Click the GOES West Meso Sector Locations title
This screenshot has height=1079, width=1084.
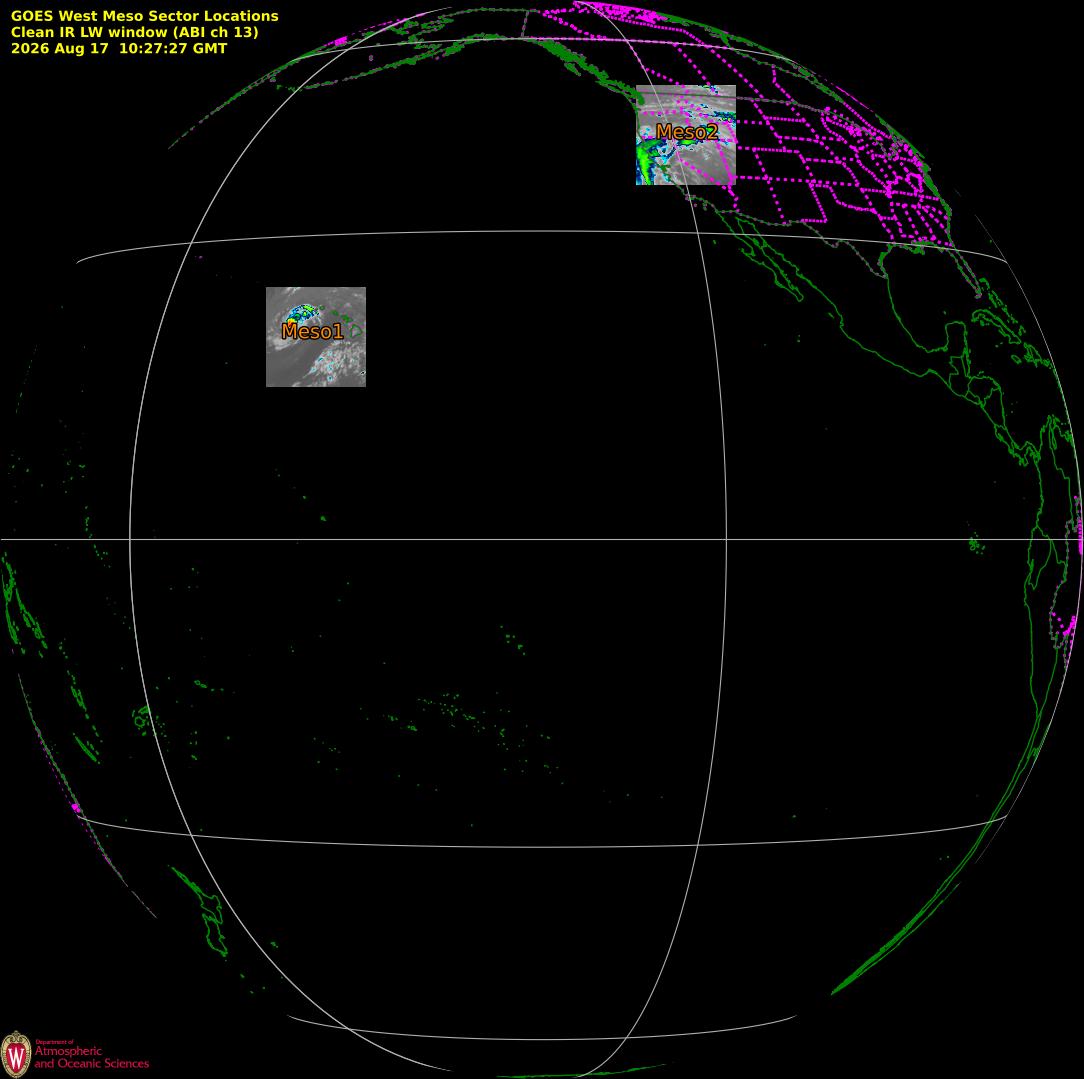(x=144, y=16)
